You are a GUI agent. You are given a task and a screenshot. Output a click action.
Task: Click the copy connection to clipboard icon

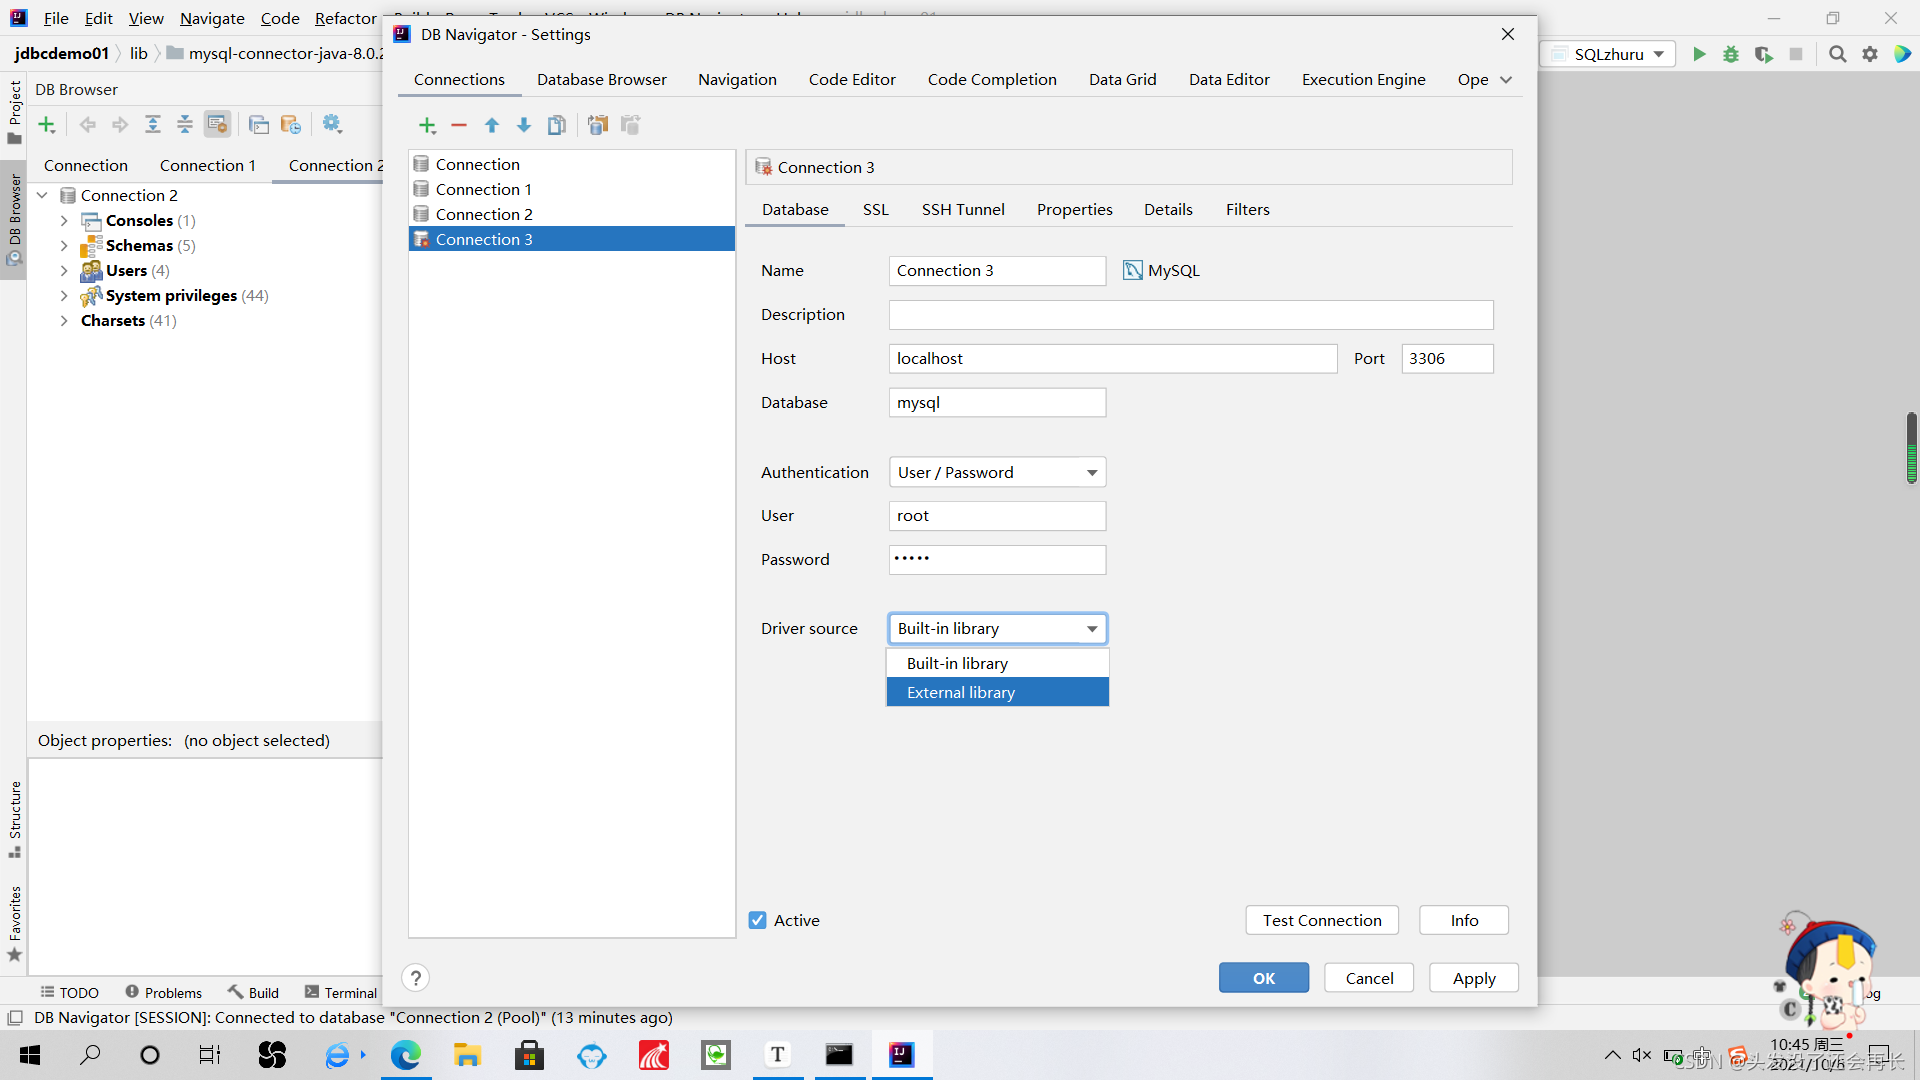[x=598, y=125]
